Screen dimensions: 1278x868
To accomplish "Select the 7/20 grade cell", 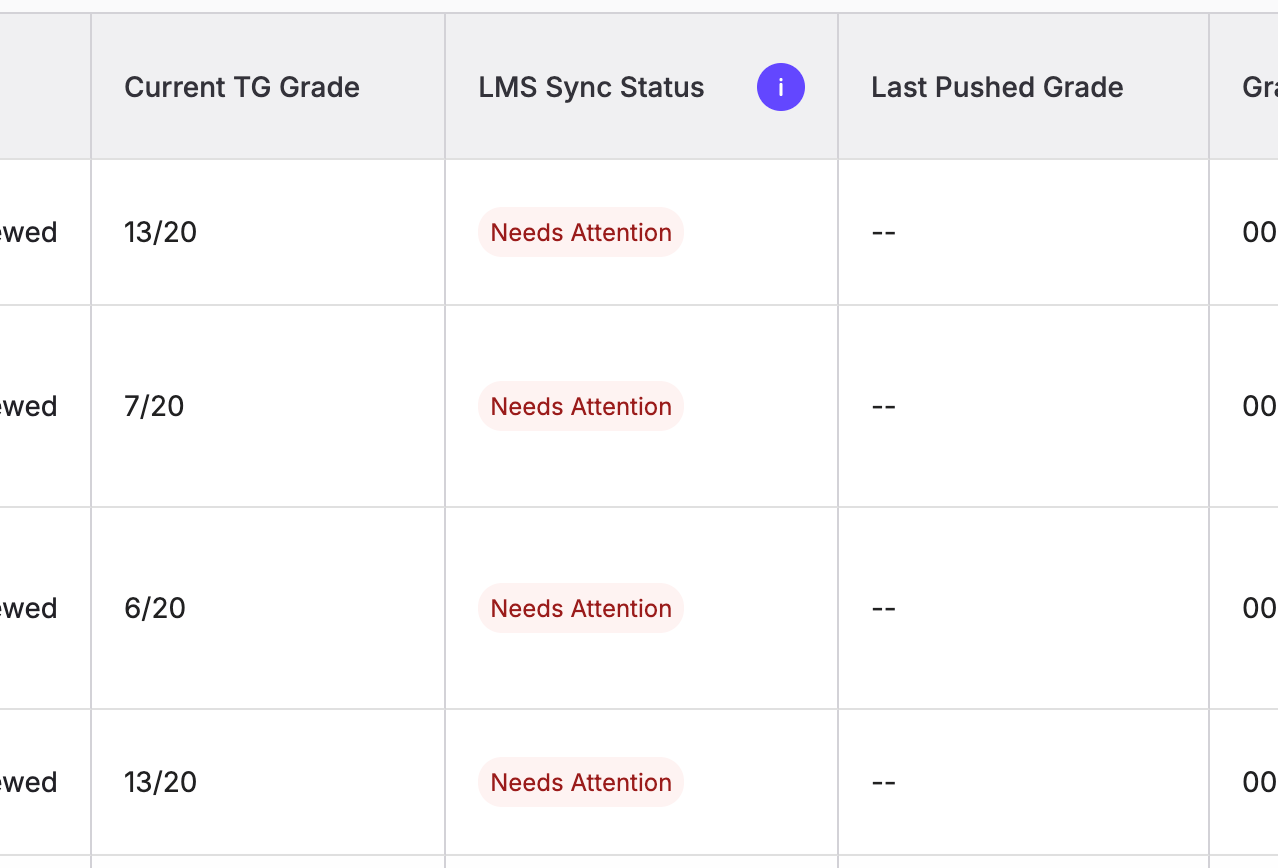I will coord(154,406).
